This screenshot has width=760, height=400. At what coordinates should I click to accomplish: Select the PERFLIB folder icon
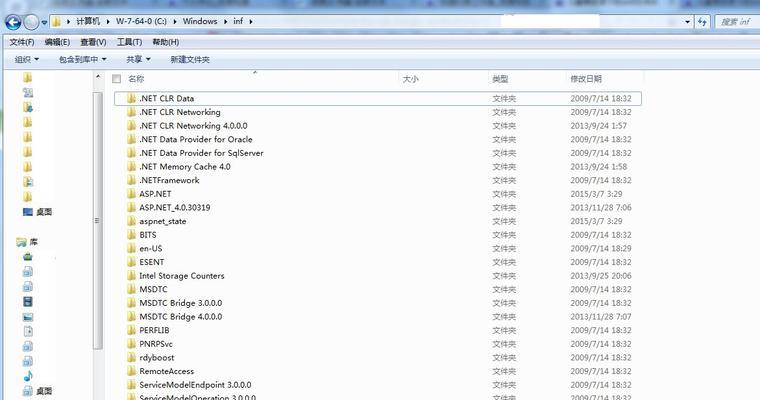(x=131, y=330)
